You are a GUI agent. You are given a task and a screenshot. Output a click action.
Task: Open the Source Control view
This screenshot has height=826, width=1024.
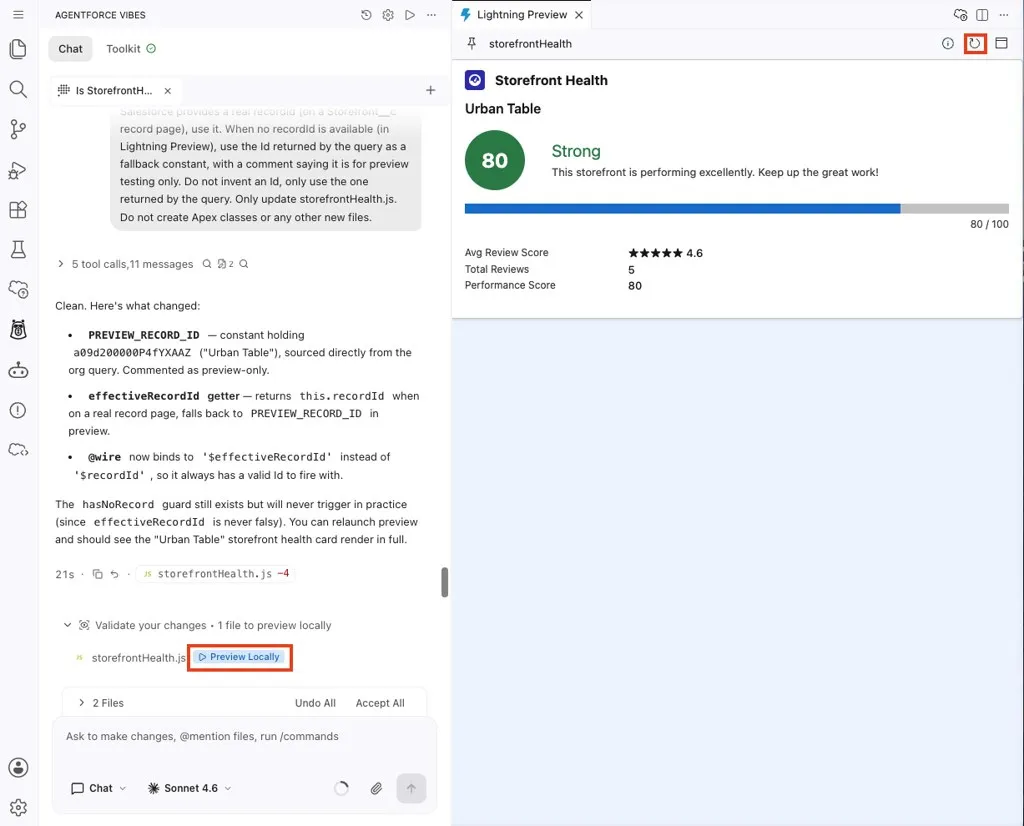[x=18, y=129]
